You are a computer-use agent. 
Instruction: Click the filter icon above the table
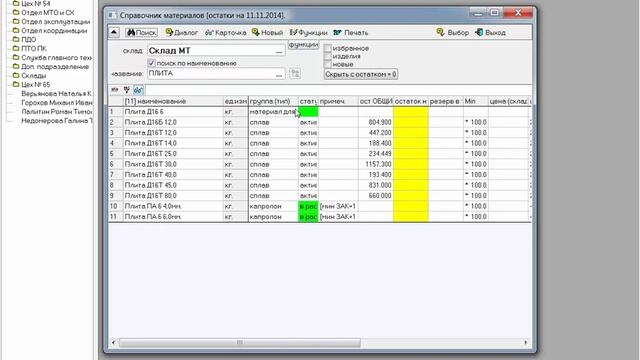pyautogui.click(x=127, y=90)
